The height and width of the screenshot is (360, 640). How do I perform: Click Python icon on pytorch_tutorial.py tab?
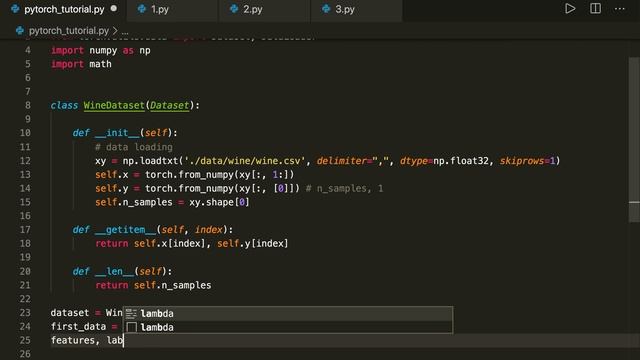pos(15,9)
